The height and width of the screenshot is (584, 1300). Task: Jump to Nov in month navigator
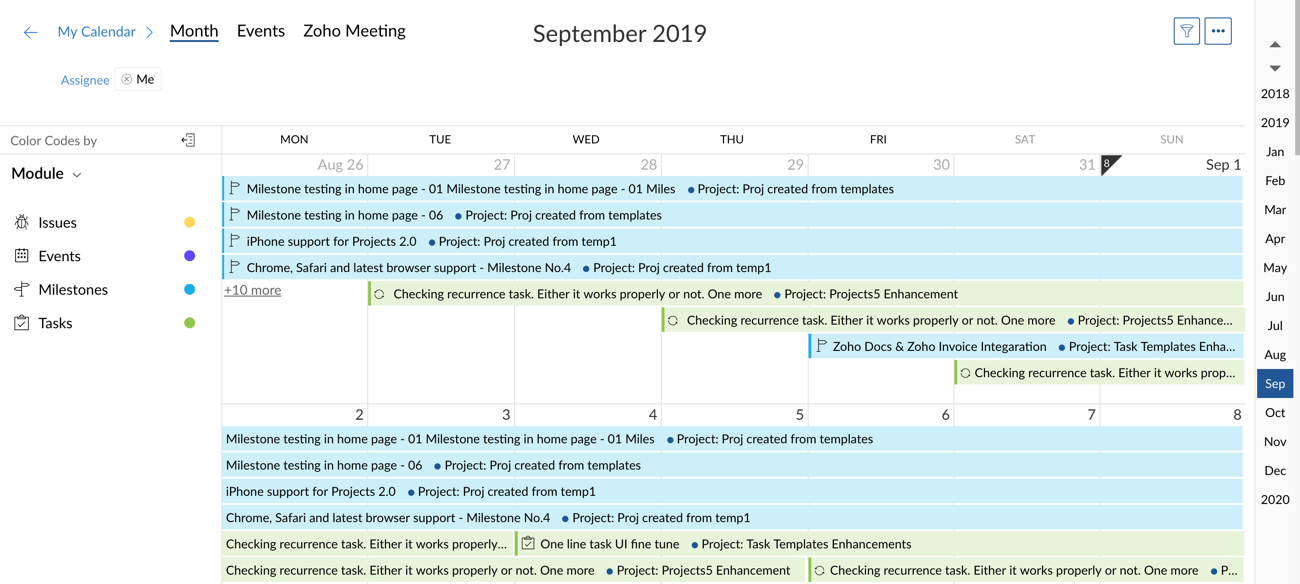point(1275,442)
